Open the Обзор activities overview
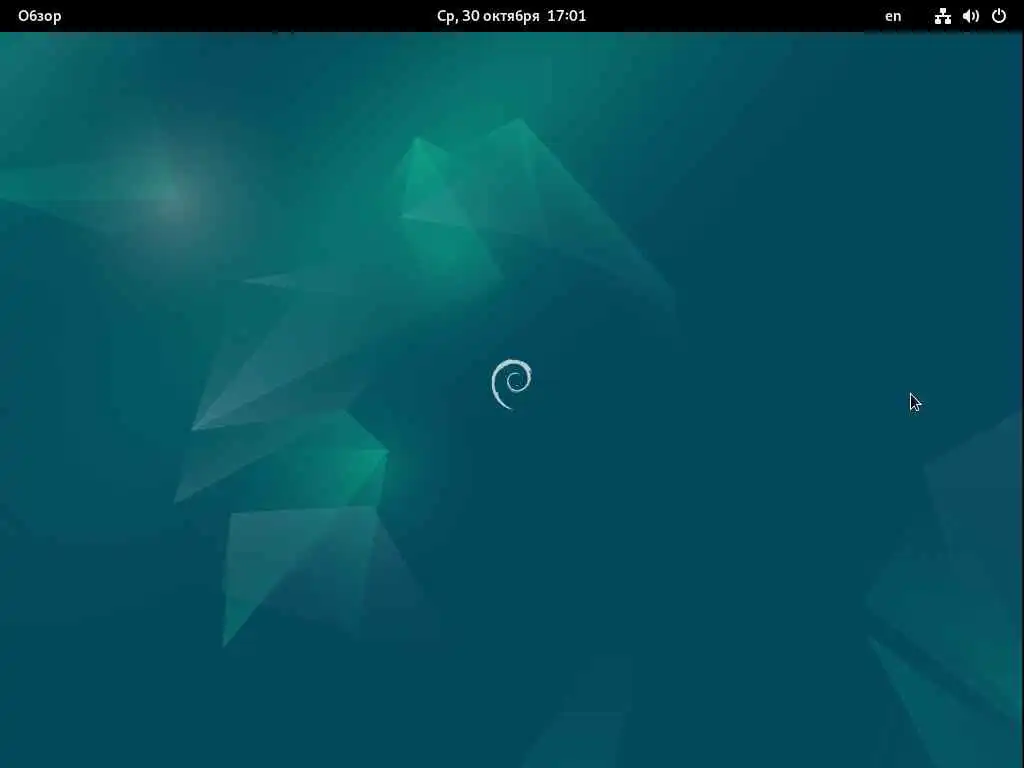 [39, 16]
